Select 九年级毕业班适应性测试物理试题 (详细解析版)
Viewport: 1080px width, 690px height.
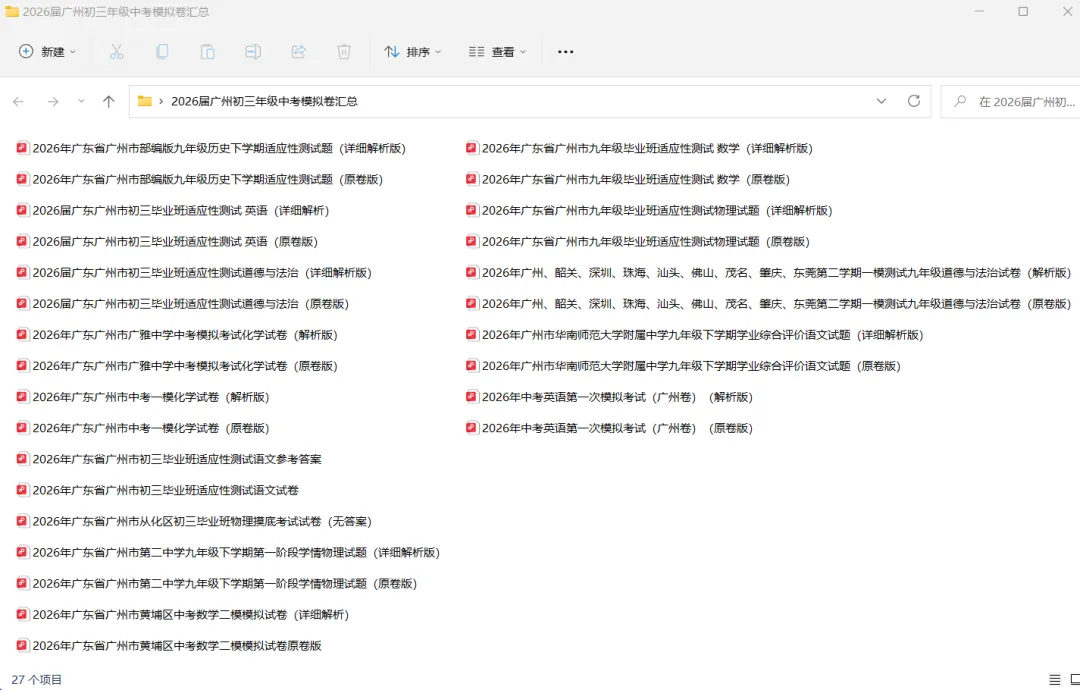click(650, 210)
